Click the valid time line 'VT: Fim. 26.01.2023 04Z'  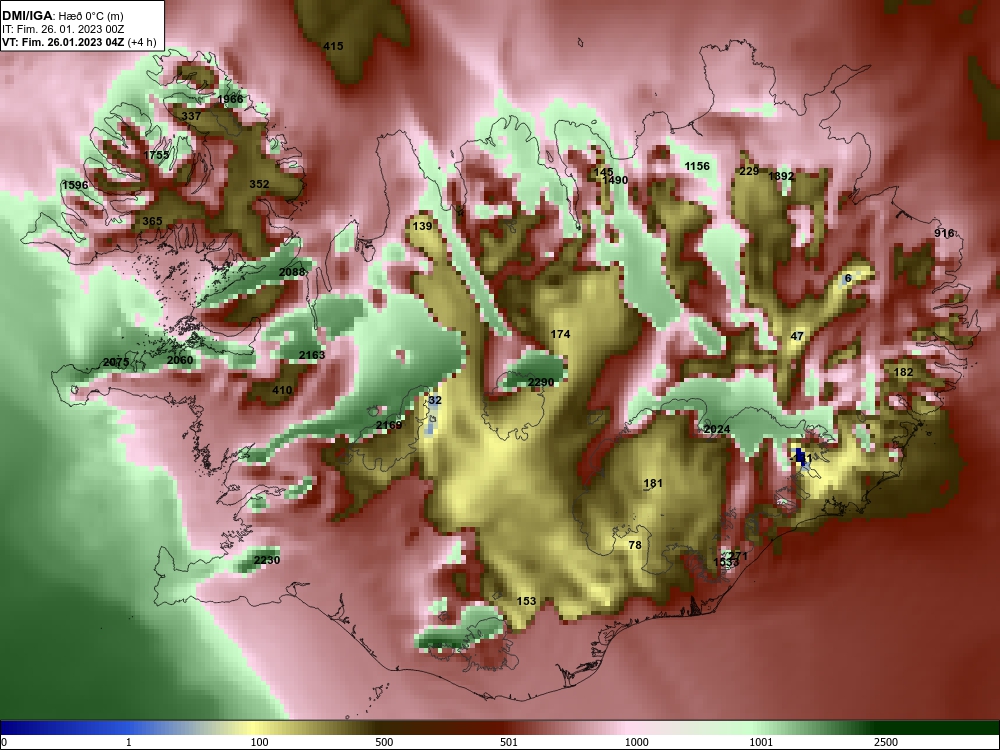(64, 43)
